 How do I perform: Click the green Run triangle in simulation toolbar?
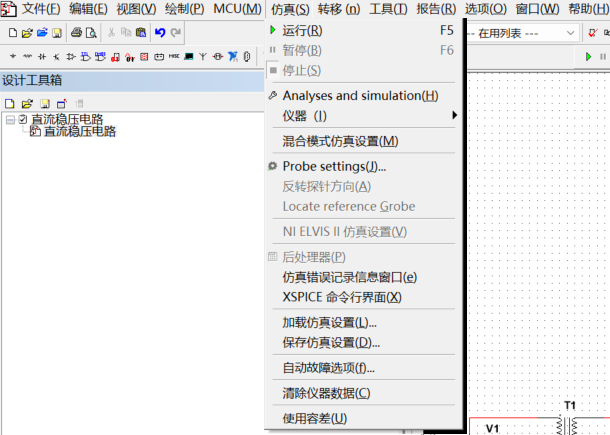[588, 57]
